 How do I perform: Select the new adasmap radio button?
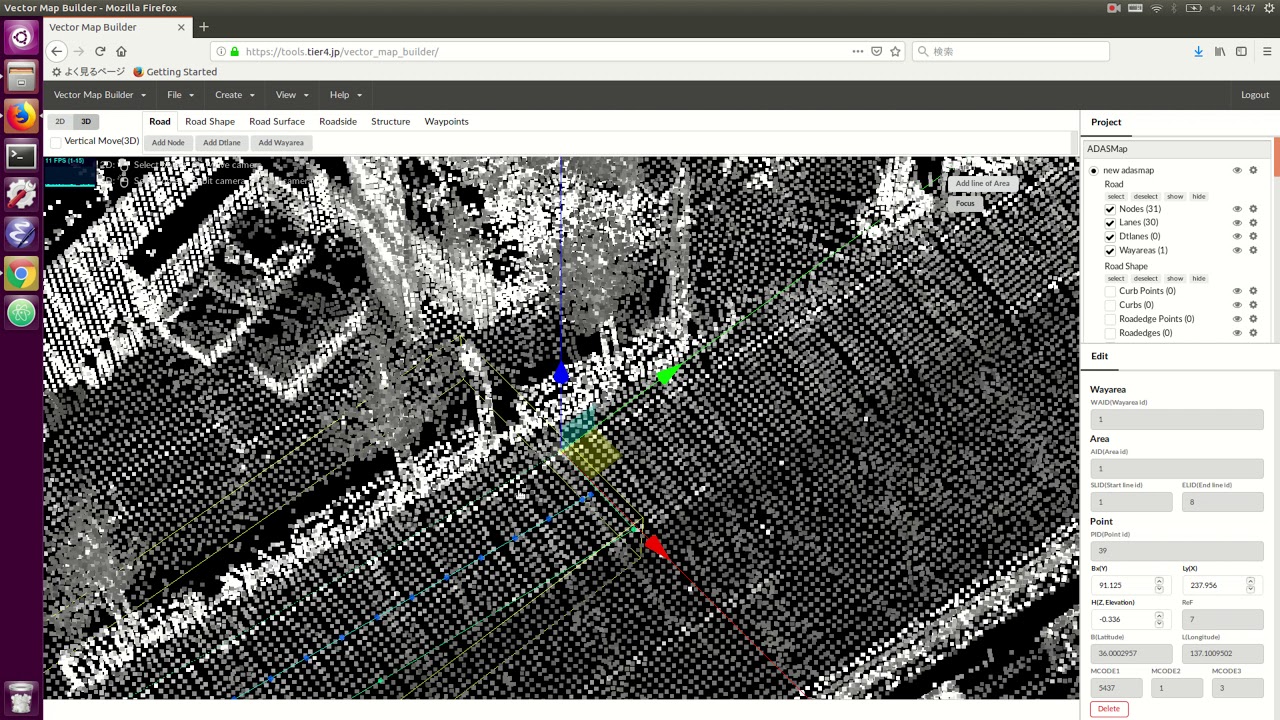(x=1094, y=171)
